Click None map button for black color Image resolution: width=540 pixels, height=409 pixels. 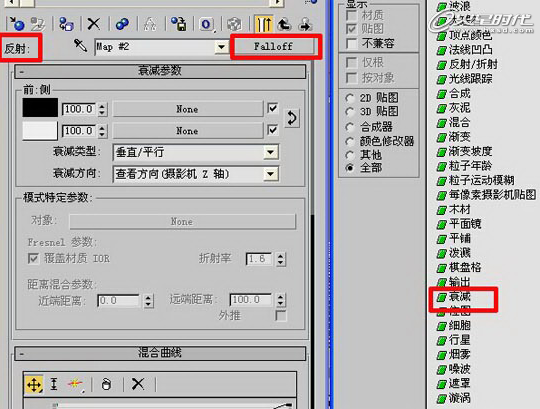tap(187, 109)
